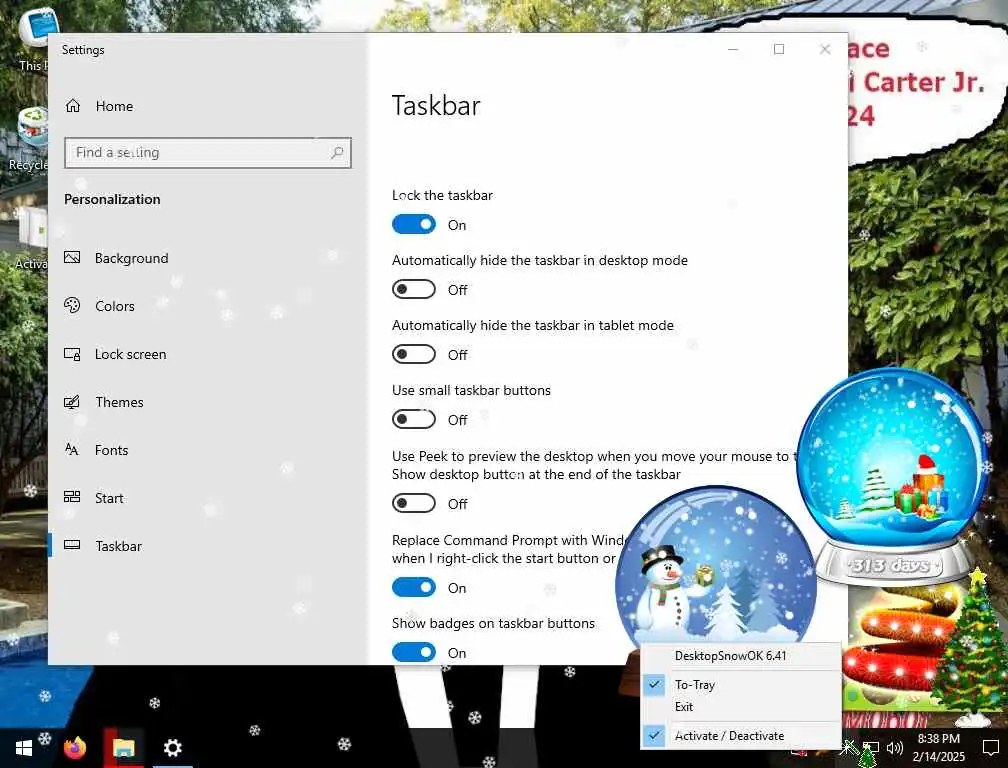The image size is (1008, 768).
Task: Open the Action Center notification icon
Action: pyautogui.click(x=991, y=748)
